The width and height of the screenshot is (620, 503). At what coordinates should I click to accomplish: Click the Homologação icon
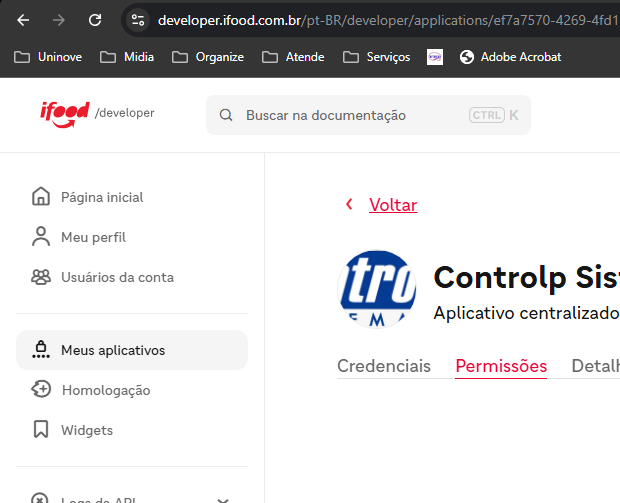point(41,390)
